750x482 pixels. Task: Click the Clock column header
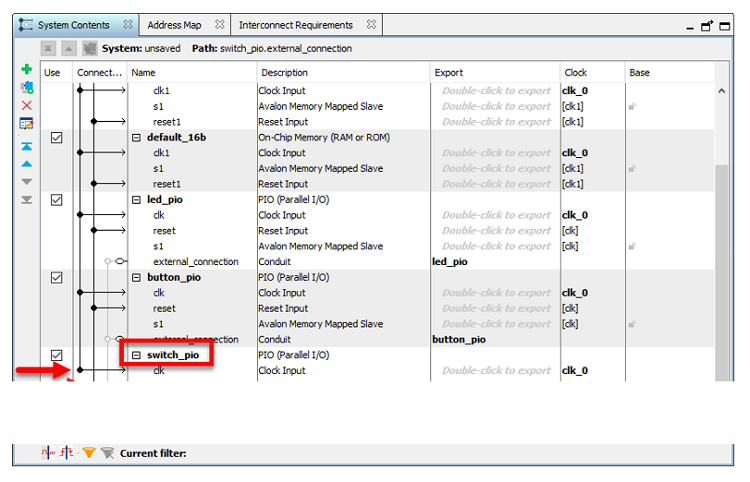(593, 72)
